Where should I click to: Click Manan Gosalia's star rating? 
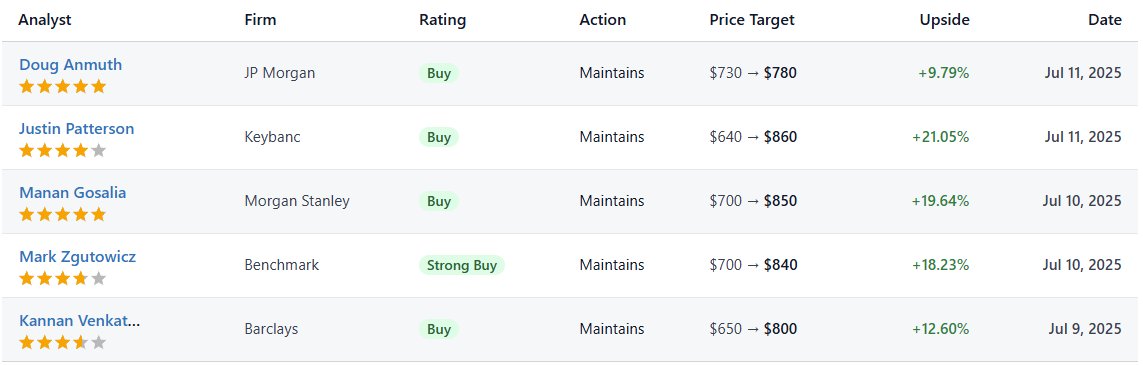click(63, 215)
